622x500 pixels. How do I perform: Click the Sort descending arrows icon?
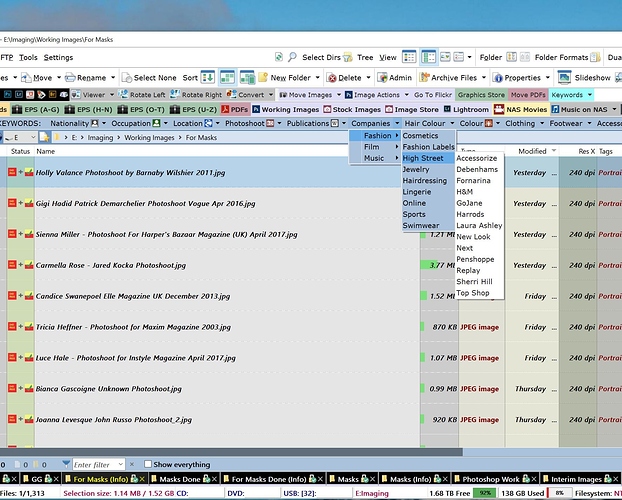point(207,77)
